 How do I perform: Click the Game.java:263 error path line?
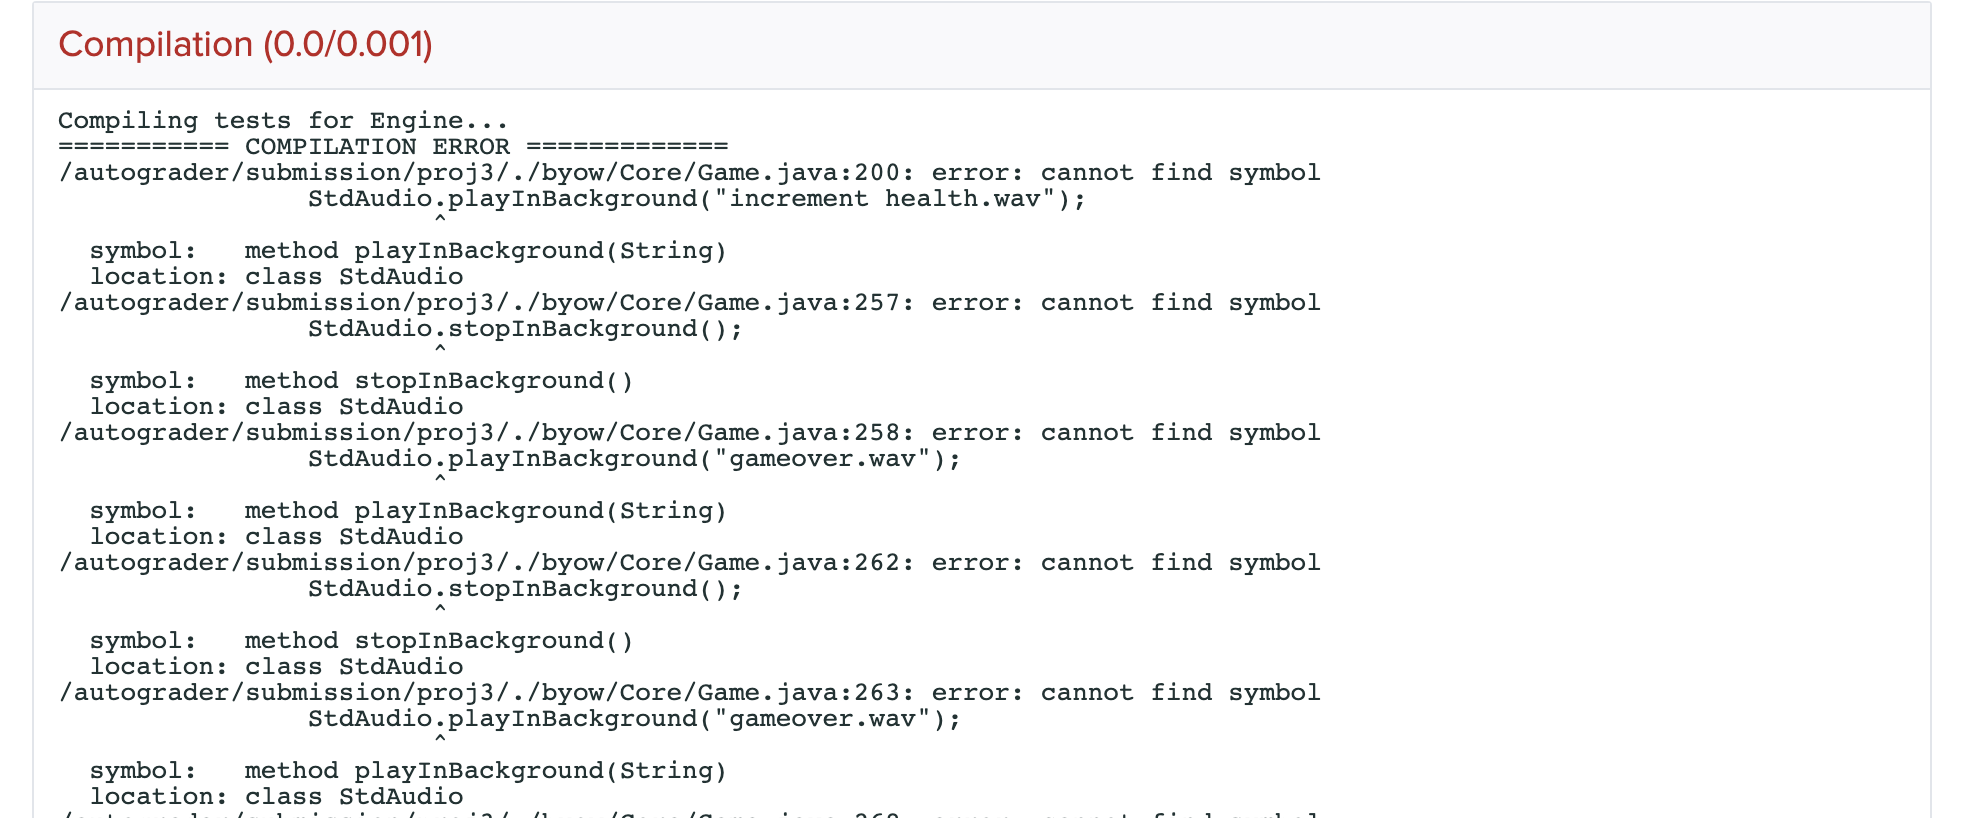tap(689, 693)
